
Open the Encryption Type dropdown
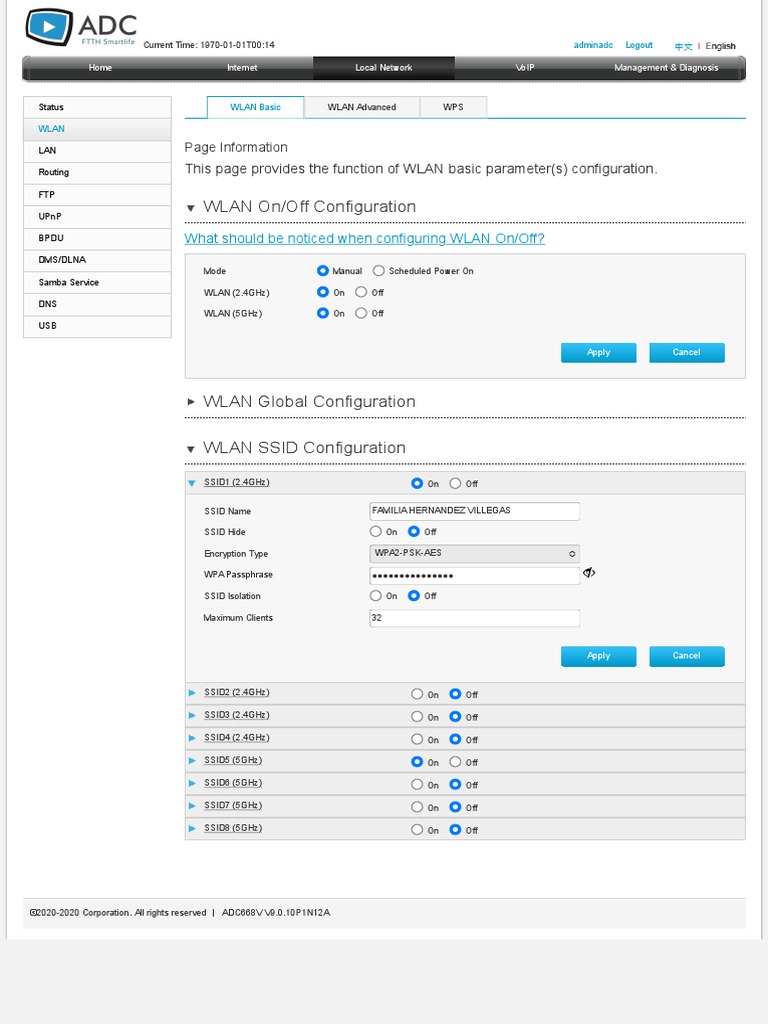474,554
